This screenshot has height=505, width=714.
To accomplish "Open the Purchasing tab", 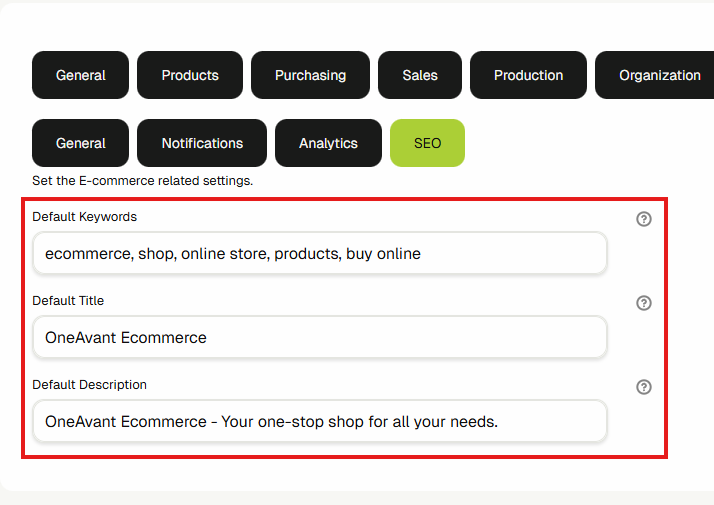I will point(310,75).
